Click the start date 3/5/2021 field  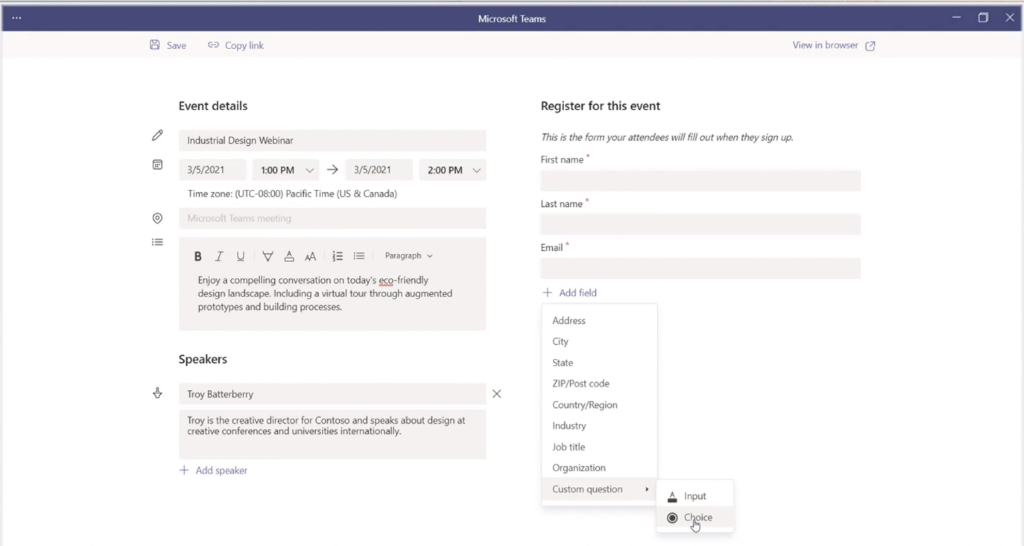tap(212, 170)
